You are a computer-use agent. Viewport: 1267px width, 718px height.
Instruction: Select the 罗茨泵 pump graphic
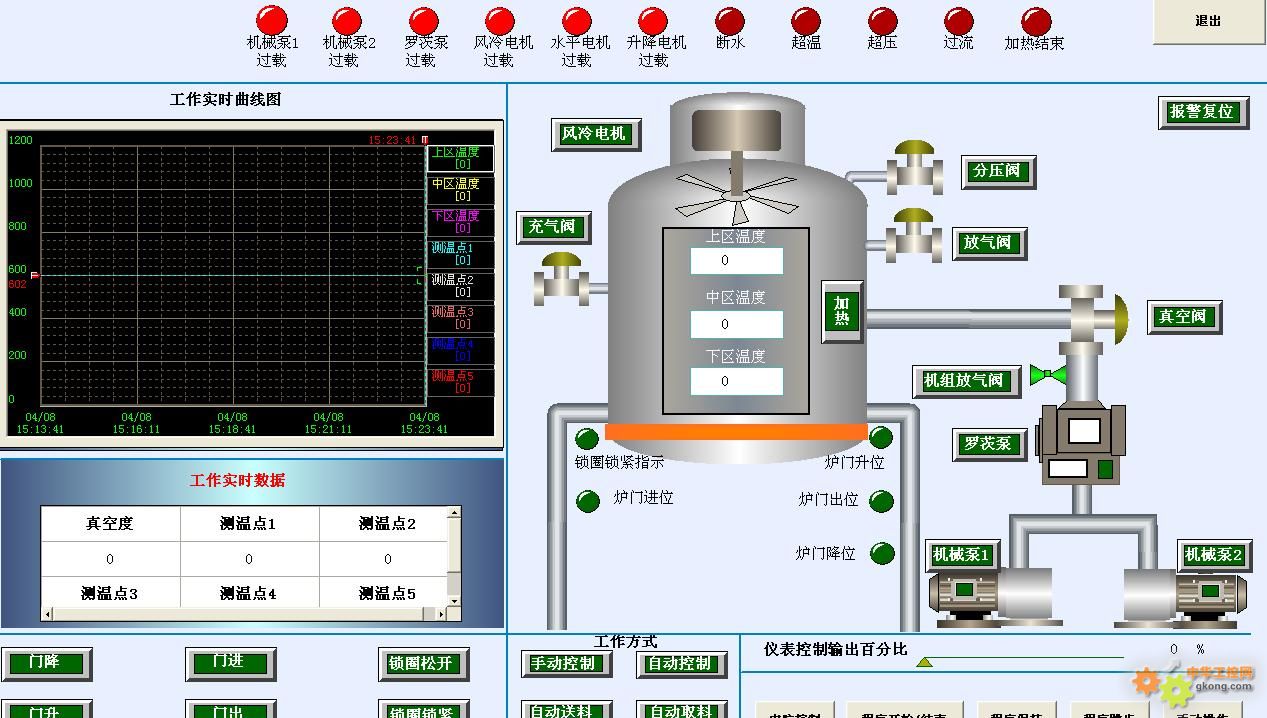(1081, 445)
